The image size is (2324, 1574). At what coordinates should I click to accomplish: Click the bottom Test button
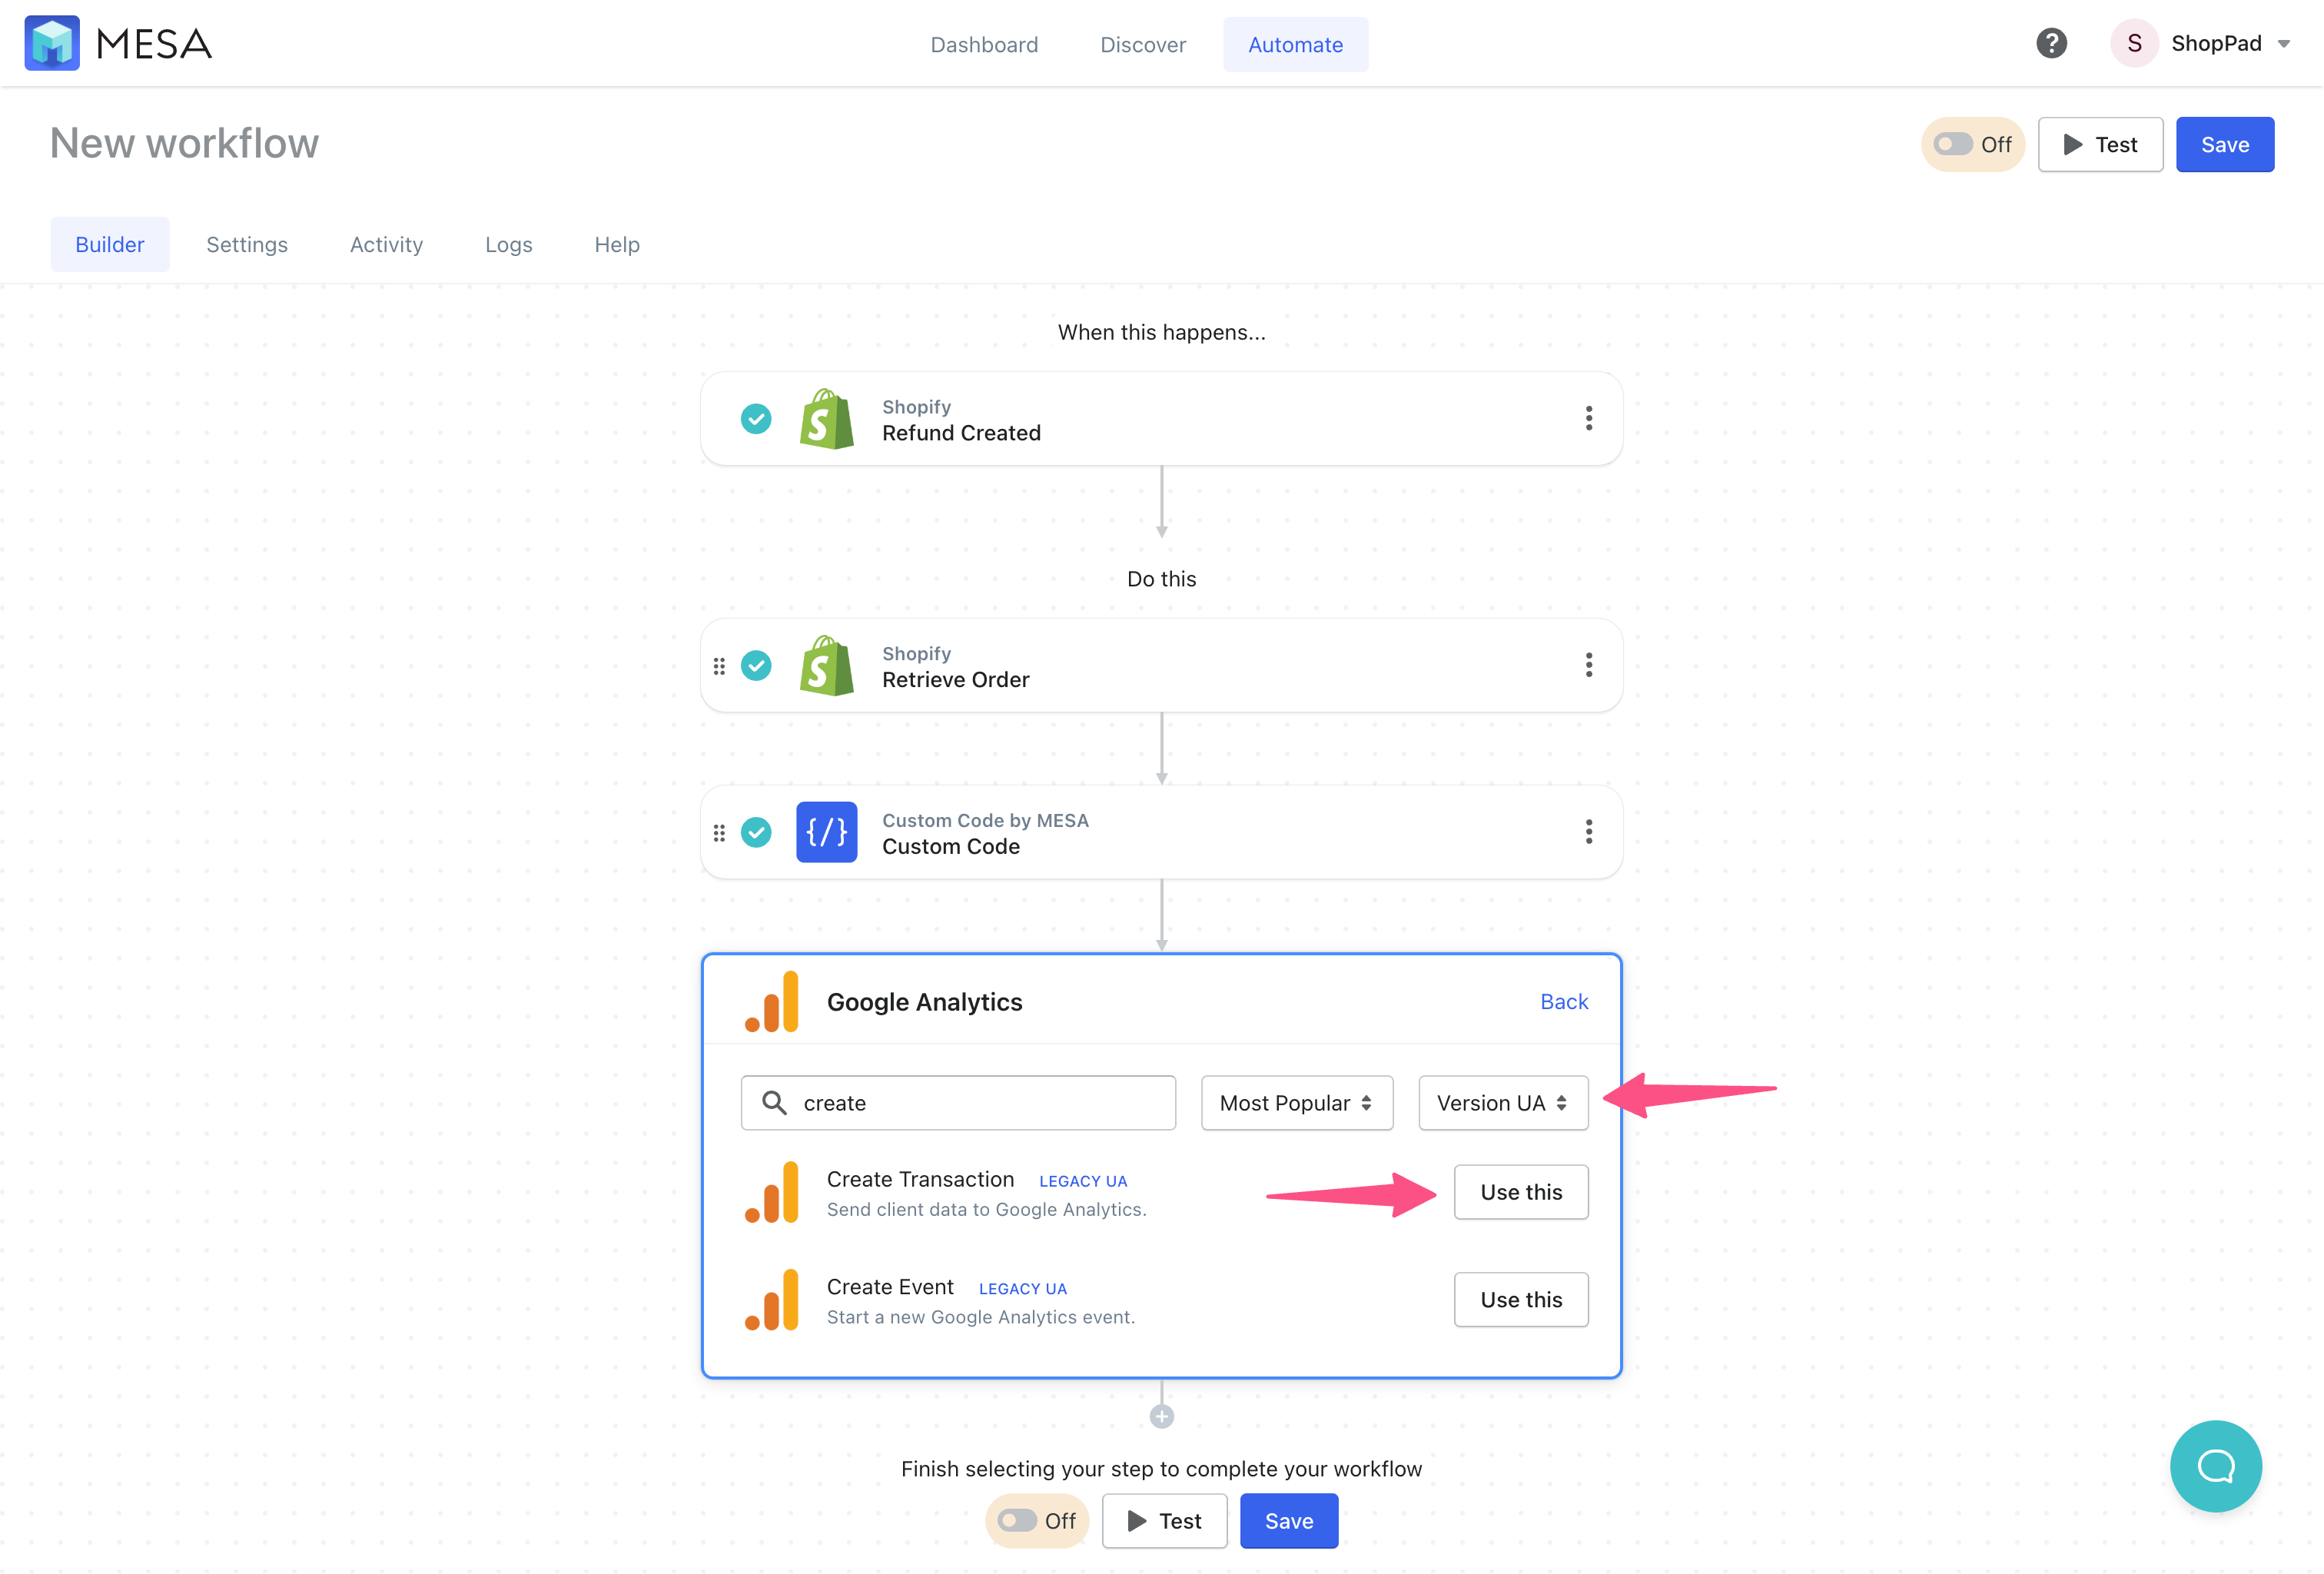[x=1164, y=1521]
